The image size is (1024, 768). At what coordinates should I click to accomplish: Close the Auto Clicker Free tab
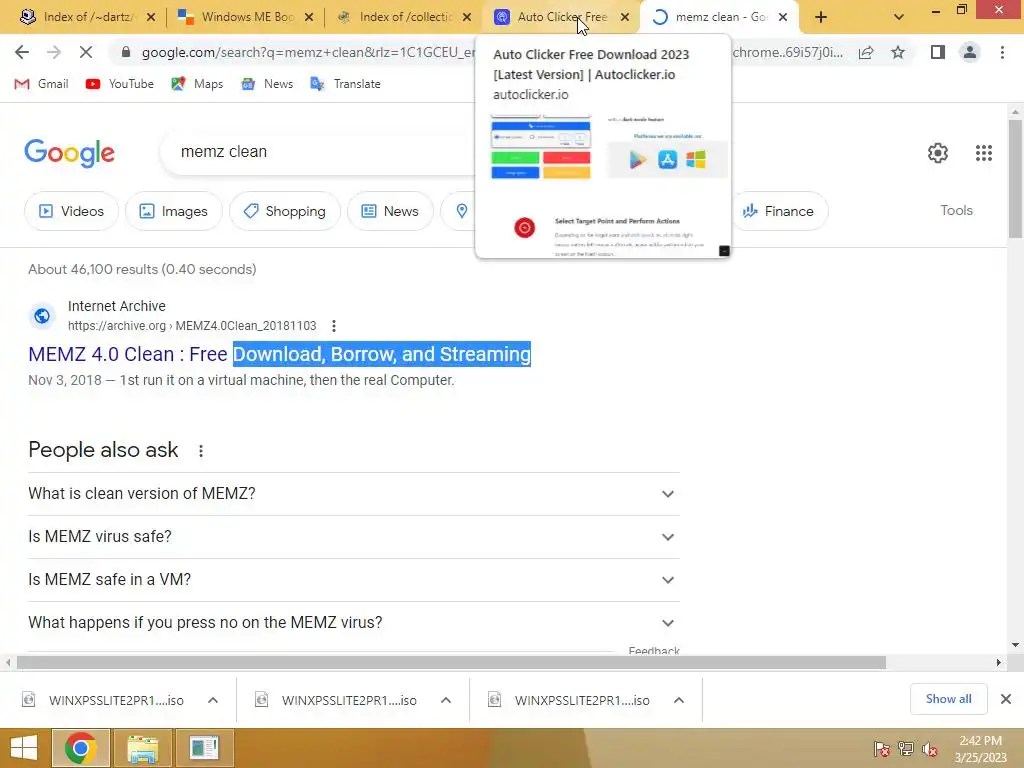point(625,17)
